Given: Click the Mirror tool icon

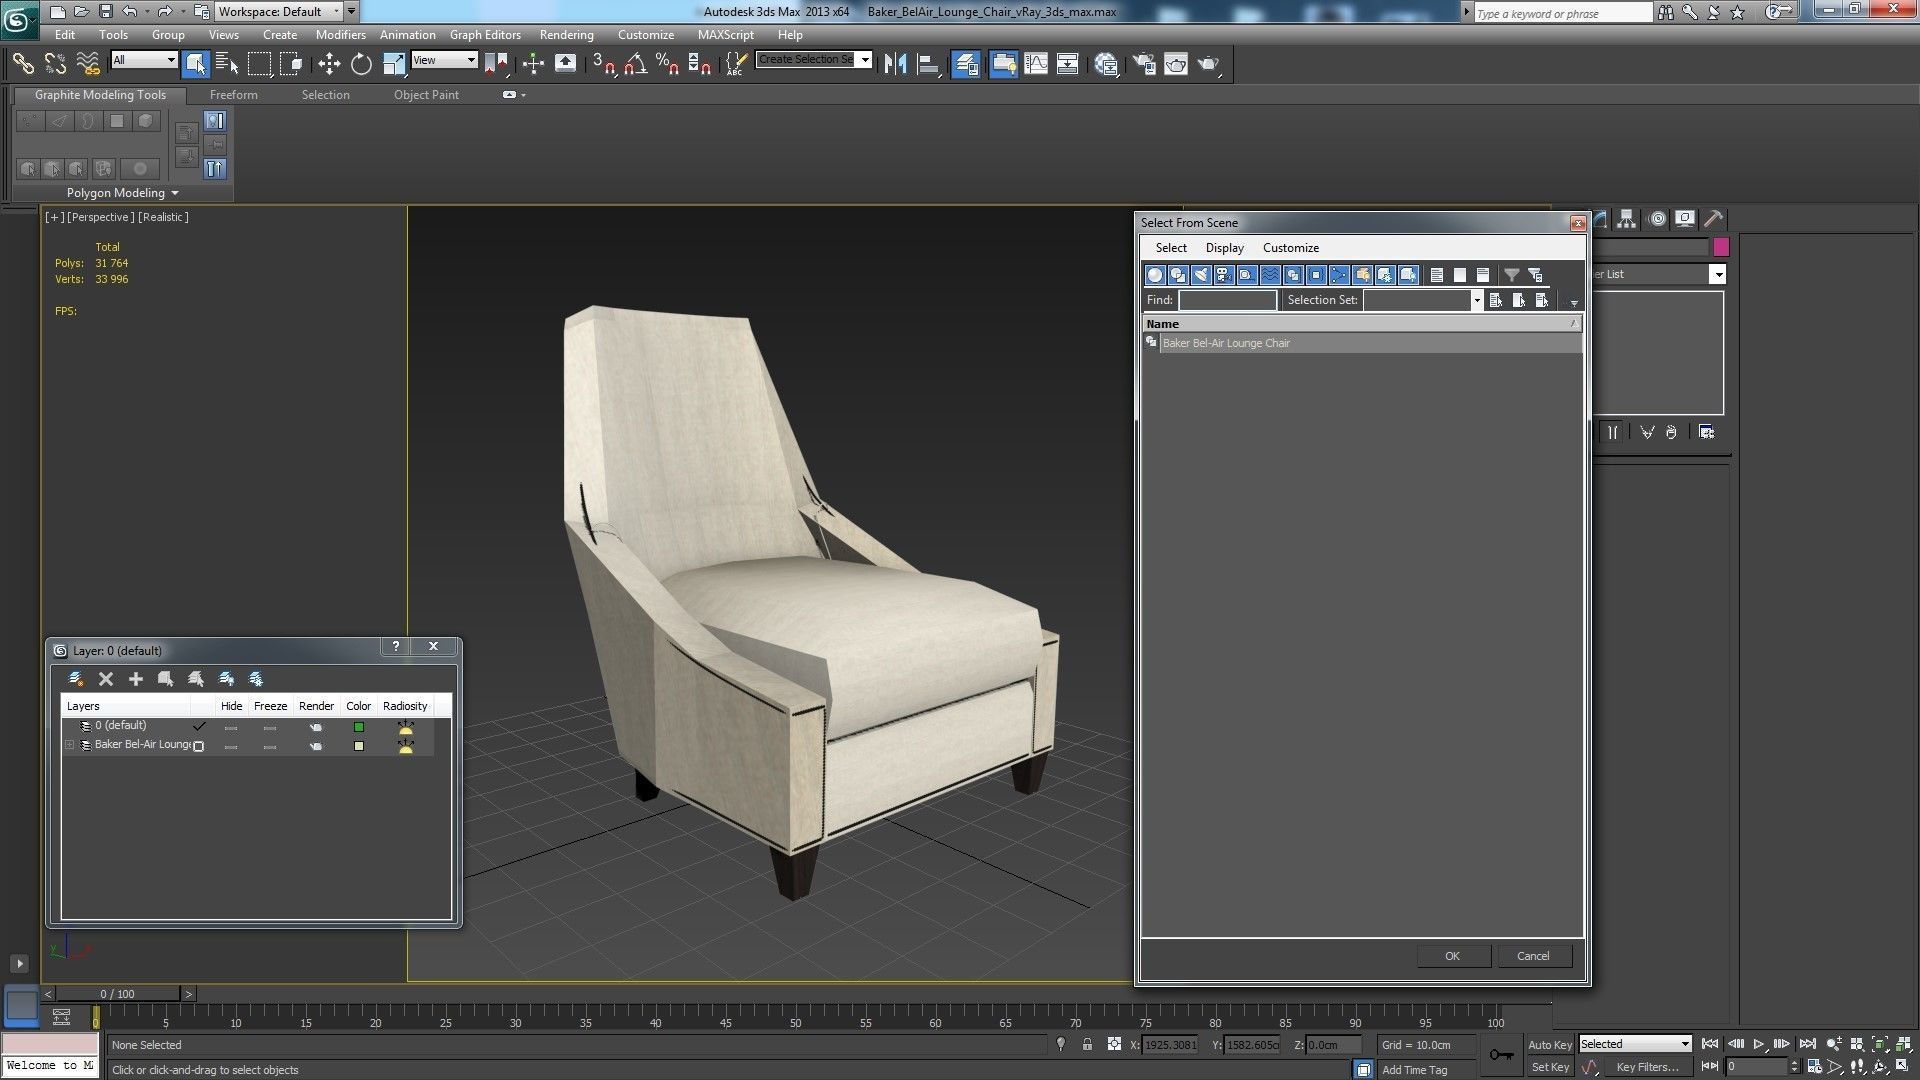Looking at the screenshot, I should click(x=895, y=64).
